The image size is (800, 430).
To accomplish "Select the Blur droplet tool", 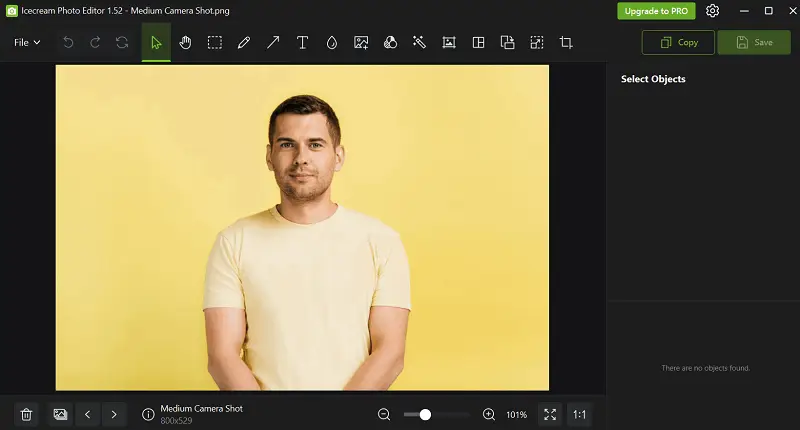I will tap(332, 42).
